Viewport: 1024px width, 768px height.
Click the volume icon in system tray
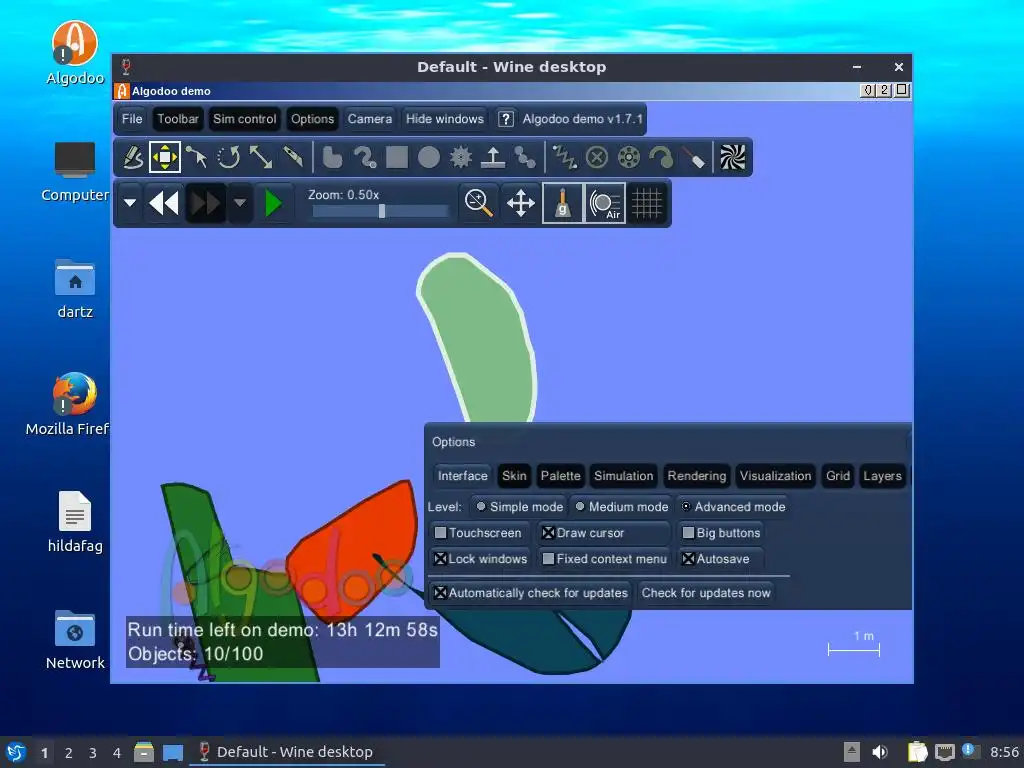point(880,752)
